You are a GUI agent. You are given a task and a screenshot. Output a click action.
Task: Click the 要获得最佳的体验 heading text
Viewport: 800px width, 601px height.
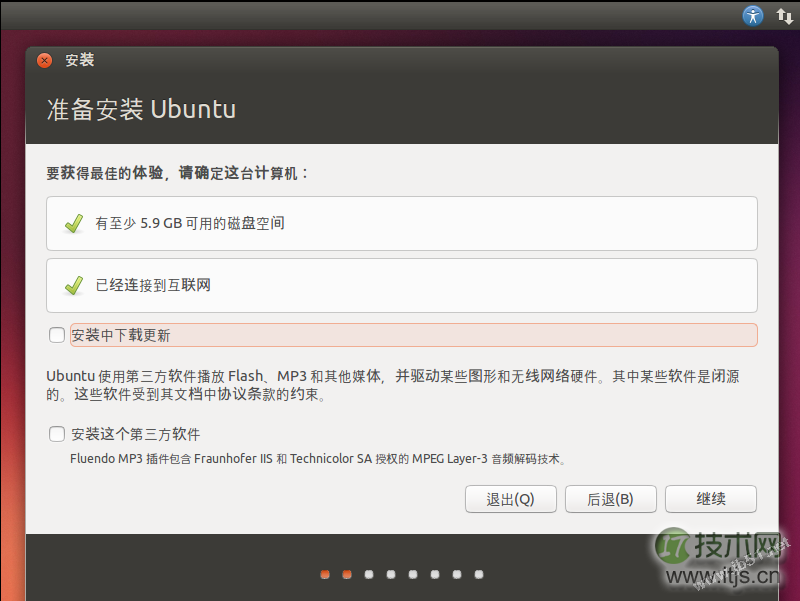coord(178,173)
